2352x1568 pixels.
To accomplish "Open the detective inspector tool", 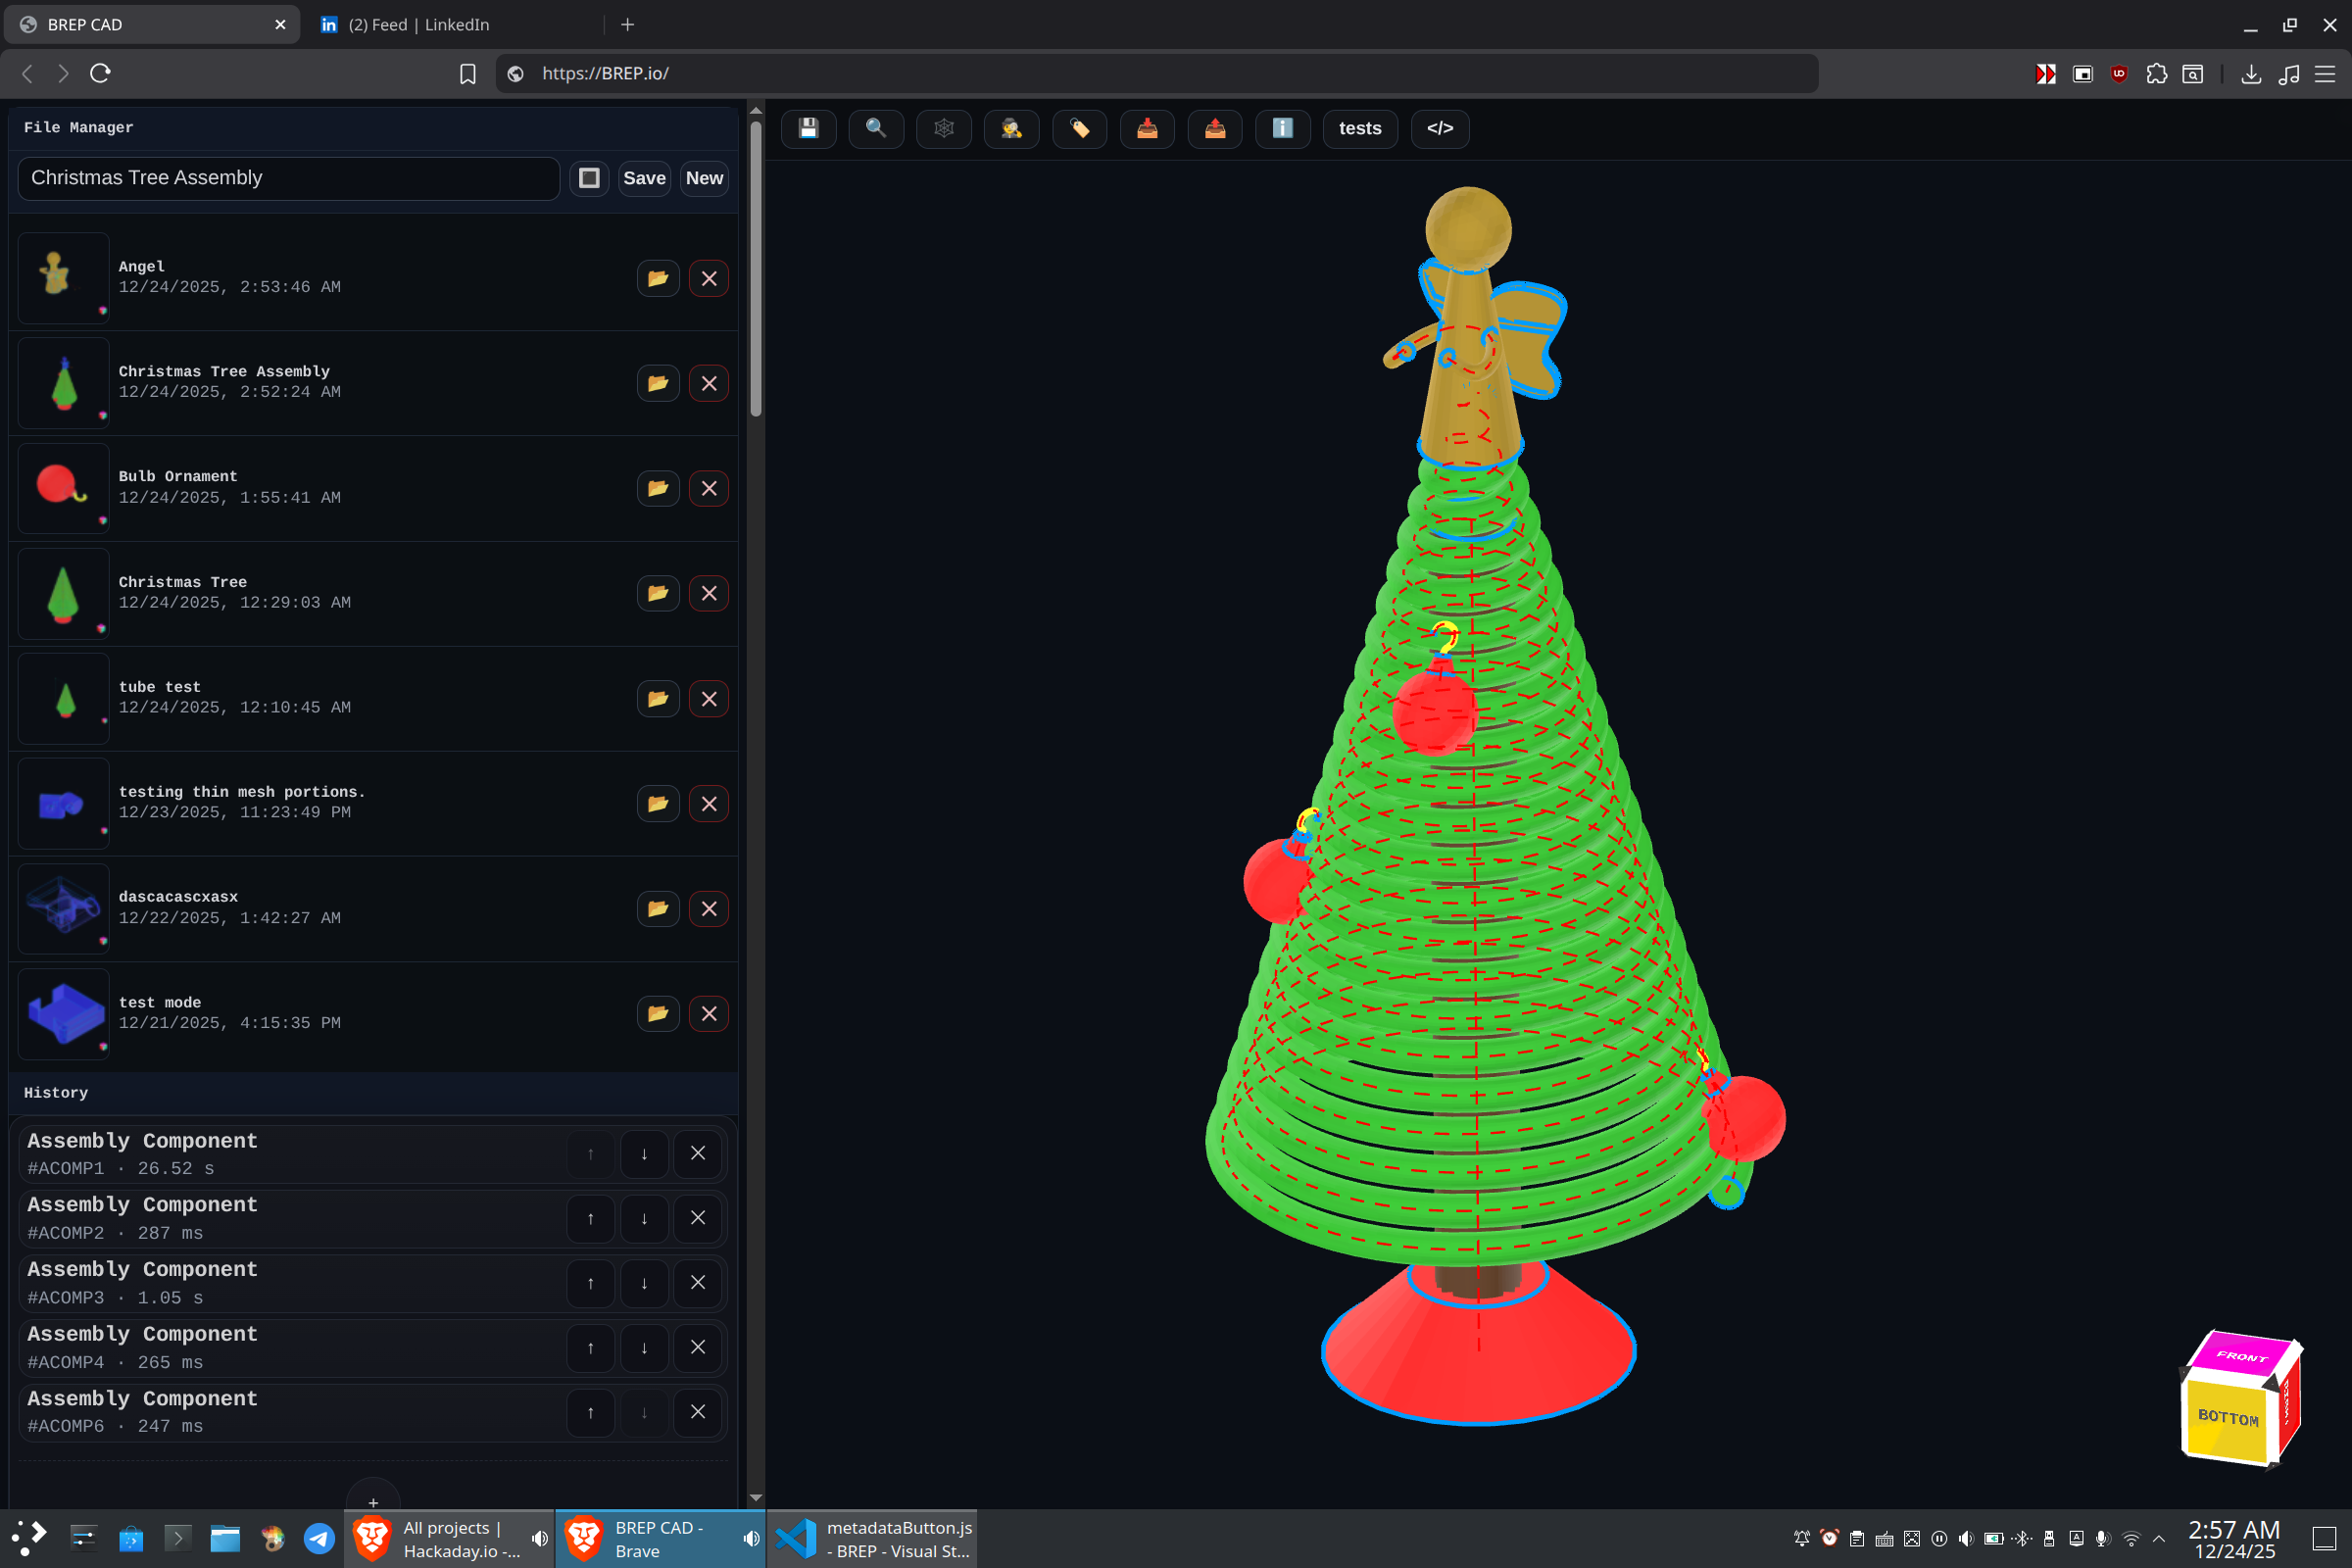I will [x=1011, y=129].
